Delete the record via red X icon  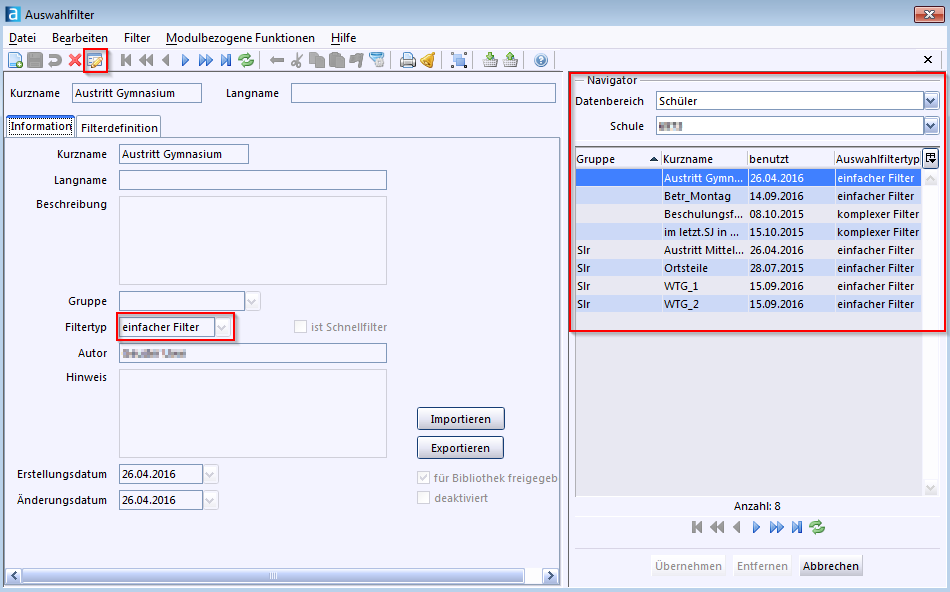(75, 60)
